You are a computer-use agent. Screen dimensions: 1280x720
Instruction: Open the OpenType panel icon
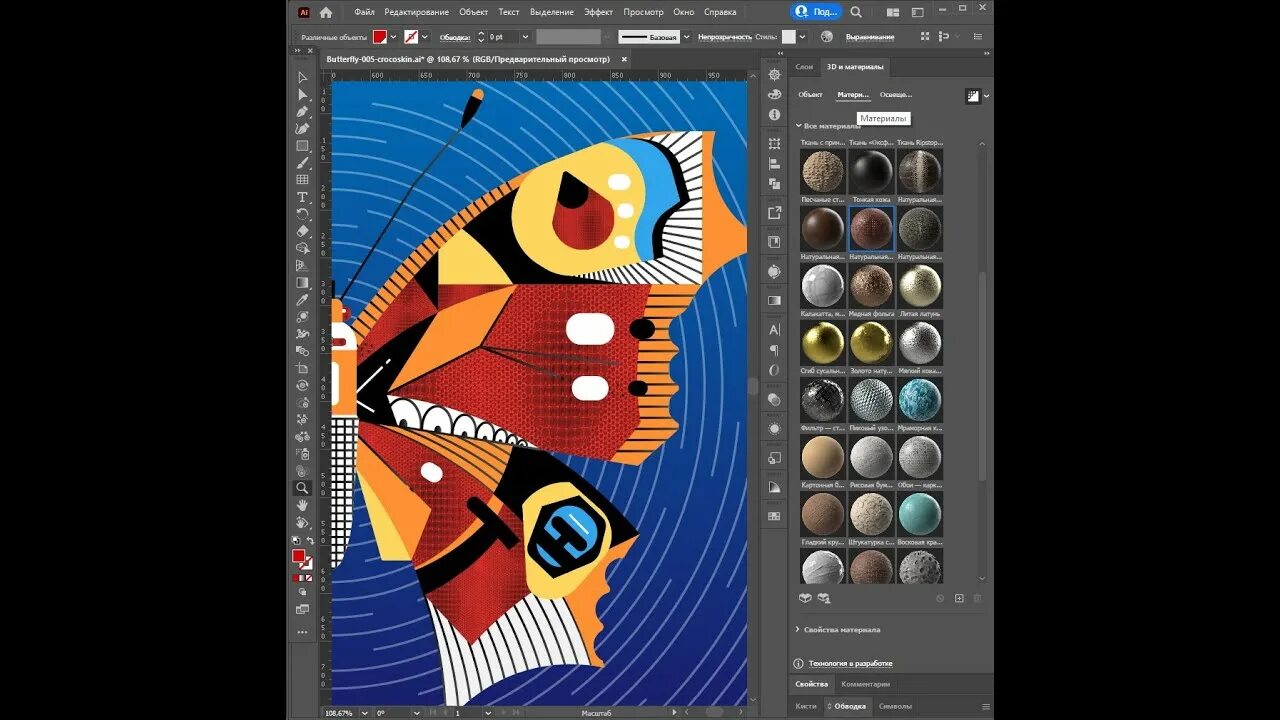(x=774, y=370)
